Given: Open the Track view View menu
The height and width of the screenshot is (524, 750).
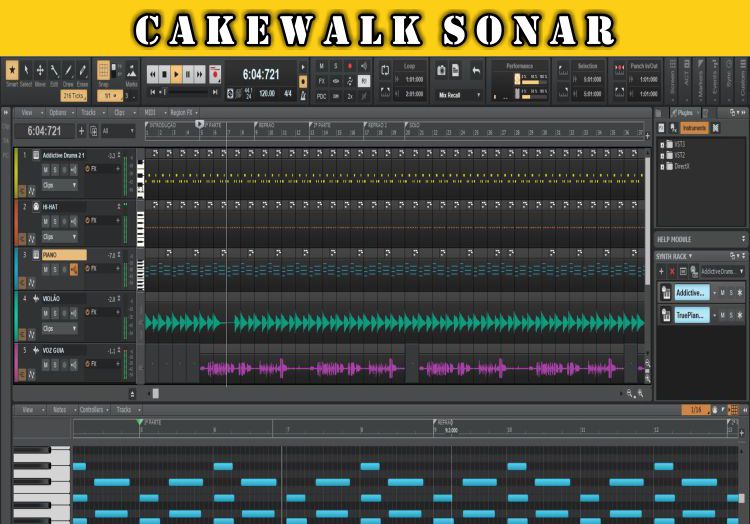Looking at the screenshot, I should (29, 113).
